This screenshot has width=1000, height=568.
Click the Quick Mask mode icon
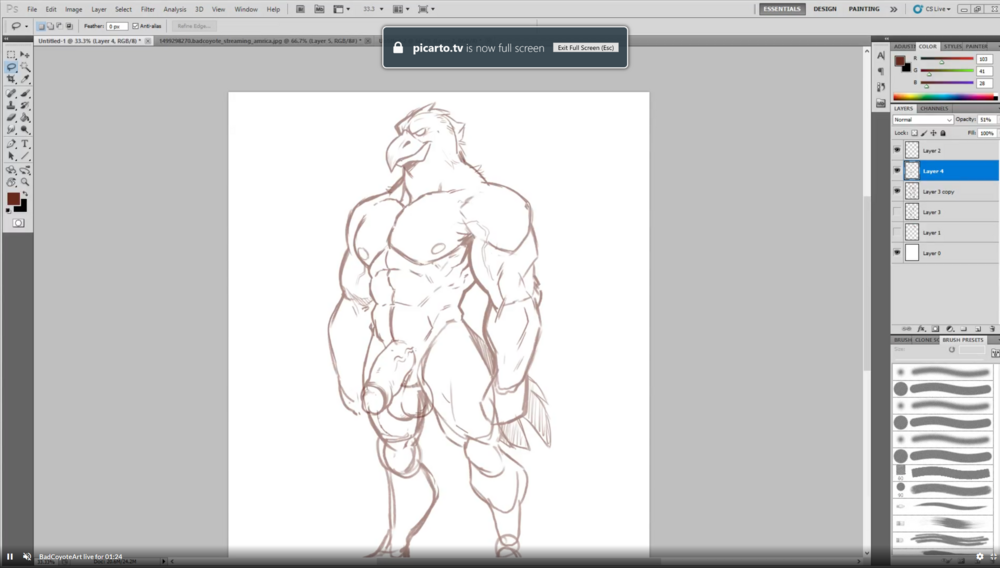18,223
